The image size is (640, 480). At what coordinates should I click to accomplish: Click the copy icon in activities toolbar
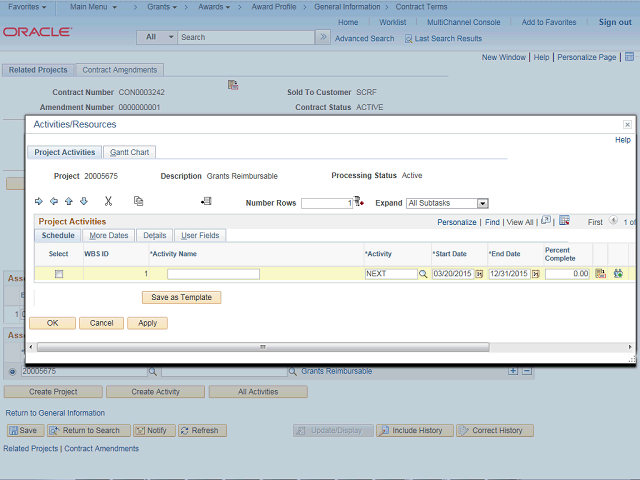tap(138, 201)
